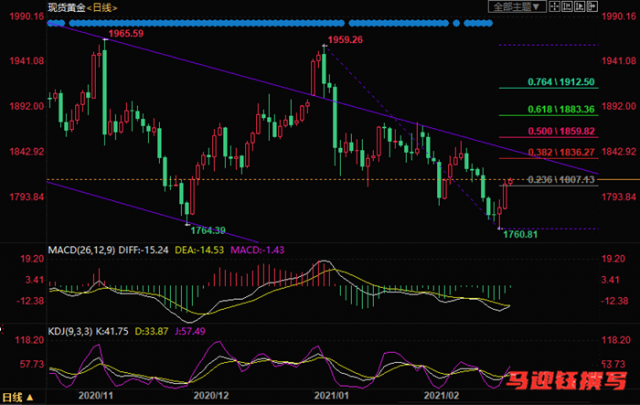Image resolution: width=640 pixels, height=405 pixels.
Task: Click the 118.20 label on the left KDJ axis
Action: [x=29, y=340]
